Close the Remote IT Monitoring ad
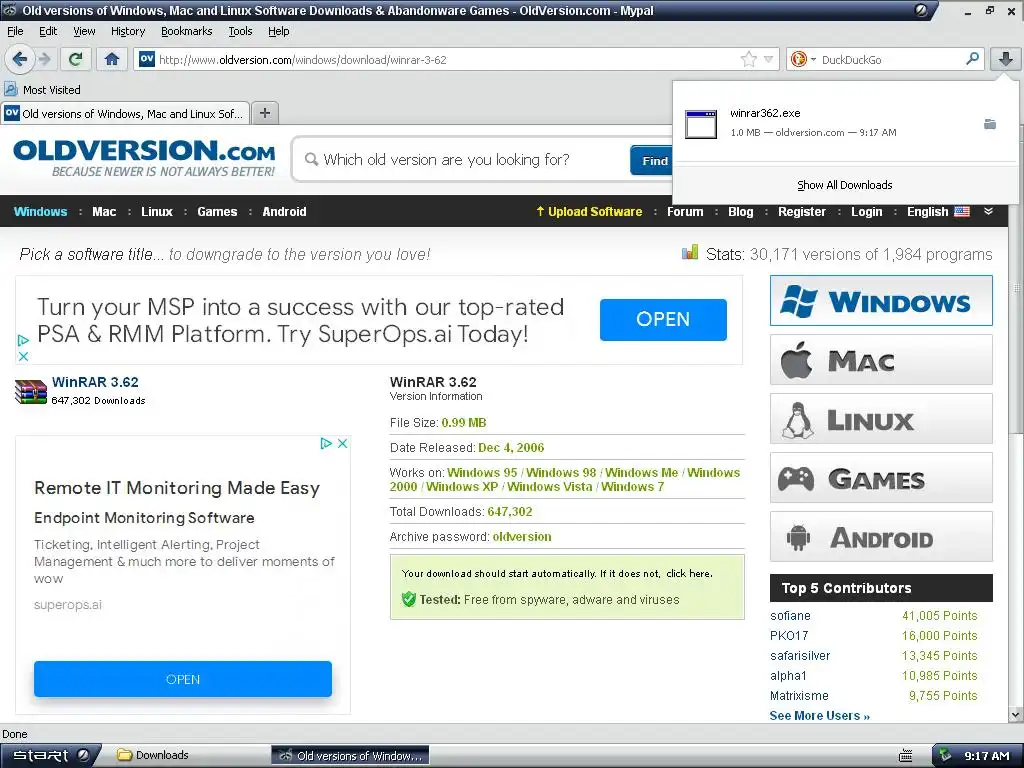This screenshot has width=1024, height=768. point(342,443)
